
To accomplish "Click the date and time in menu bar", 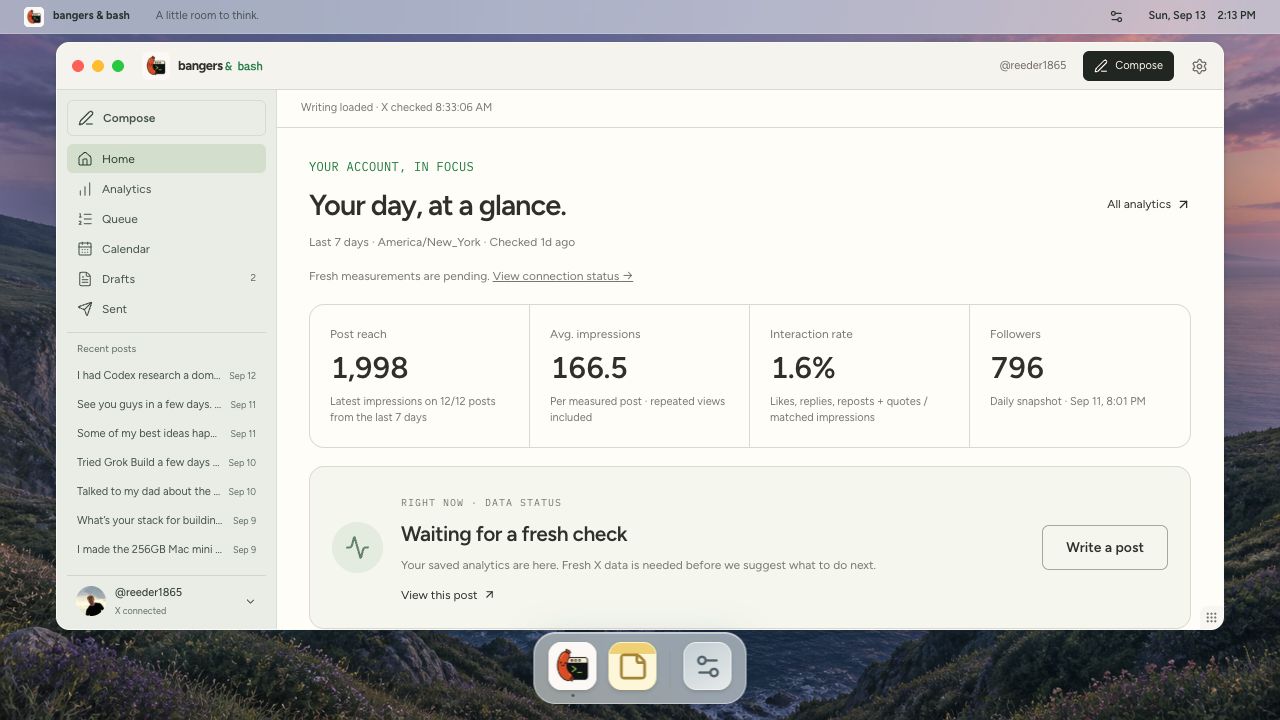I will point(1201,16).
